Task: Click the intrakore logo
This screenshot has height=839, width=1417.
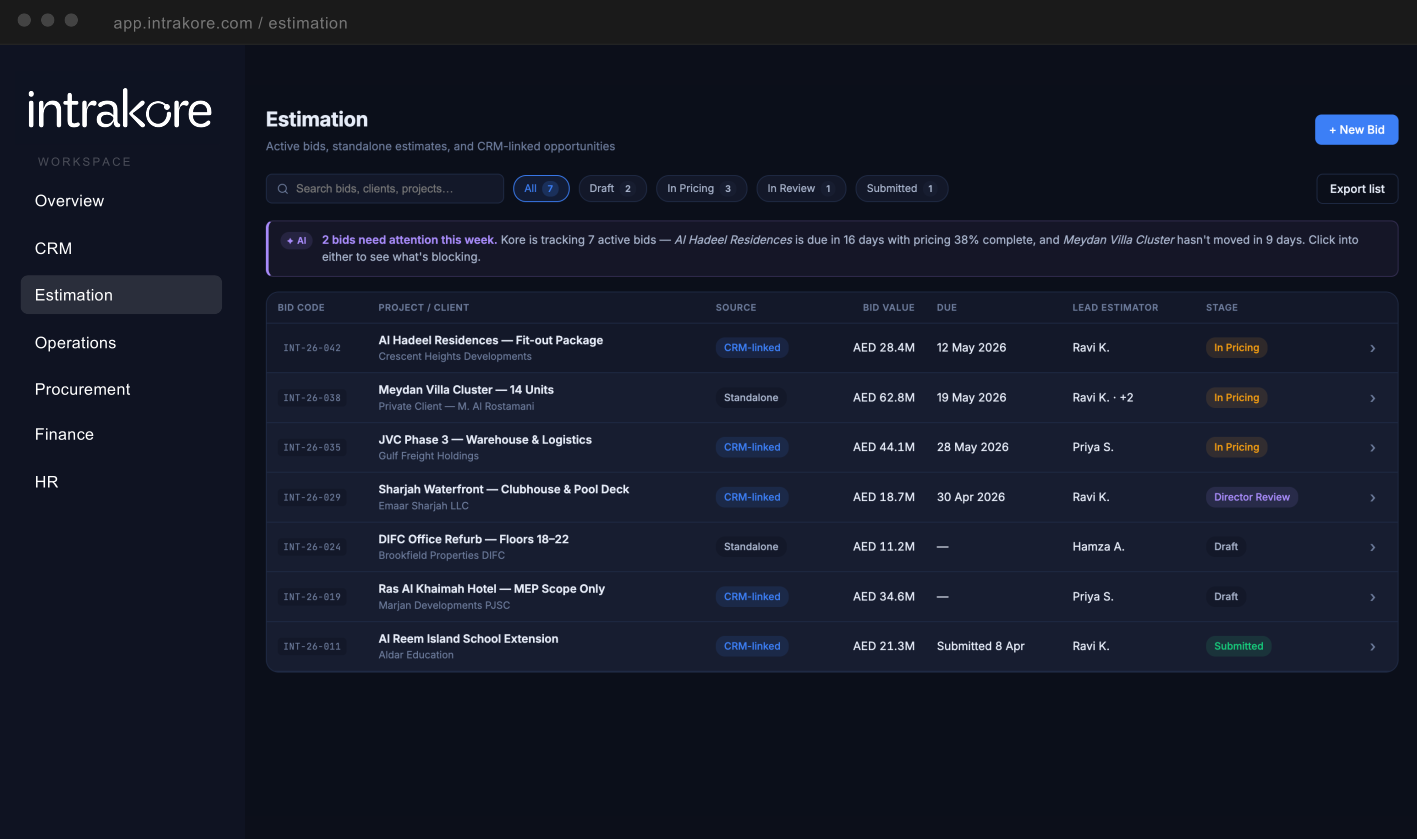Action: click(120, 109)
